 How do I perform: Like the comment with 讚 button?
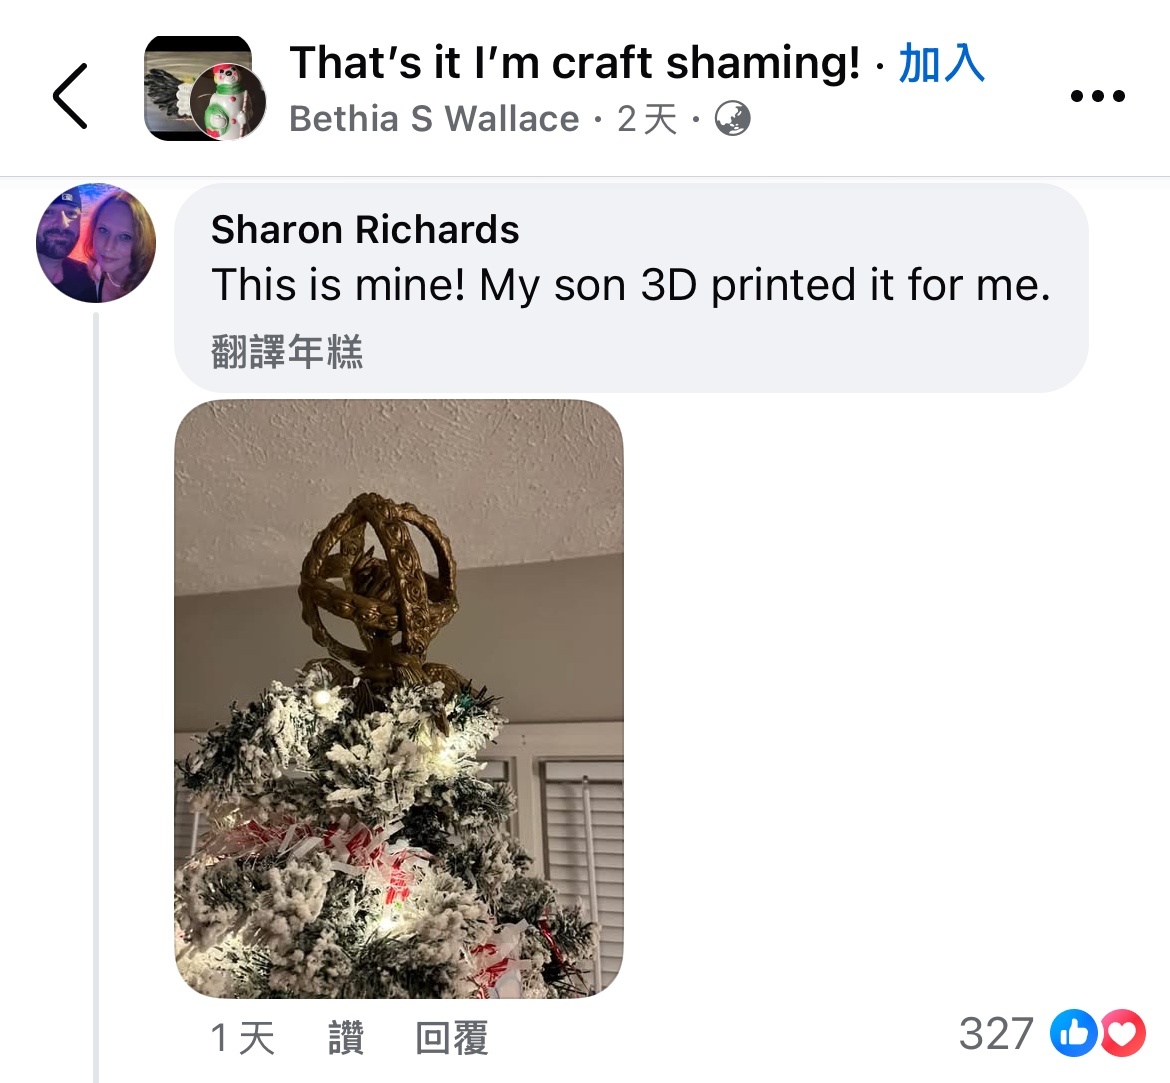point(346,1037)
